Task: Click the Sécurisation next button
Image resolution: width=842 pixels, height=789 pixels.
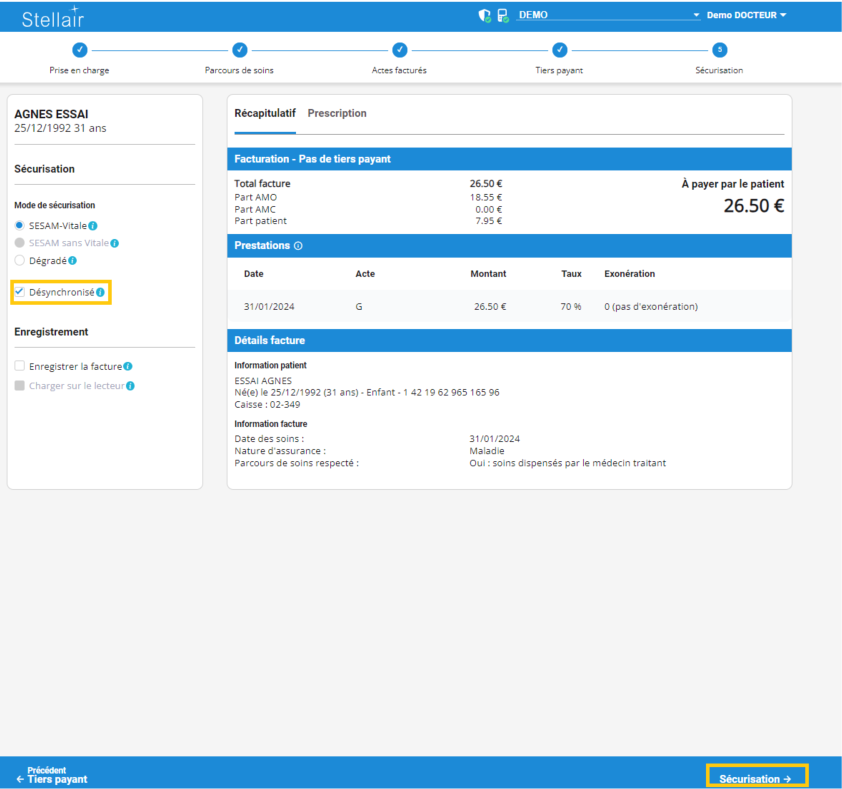Action: click(x=756, y=777)
